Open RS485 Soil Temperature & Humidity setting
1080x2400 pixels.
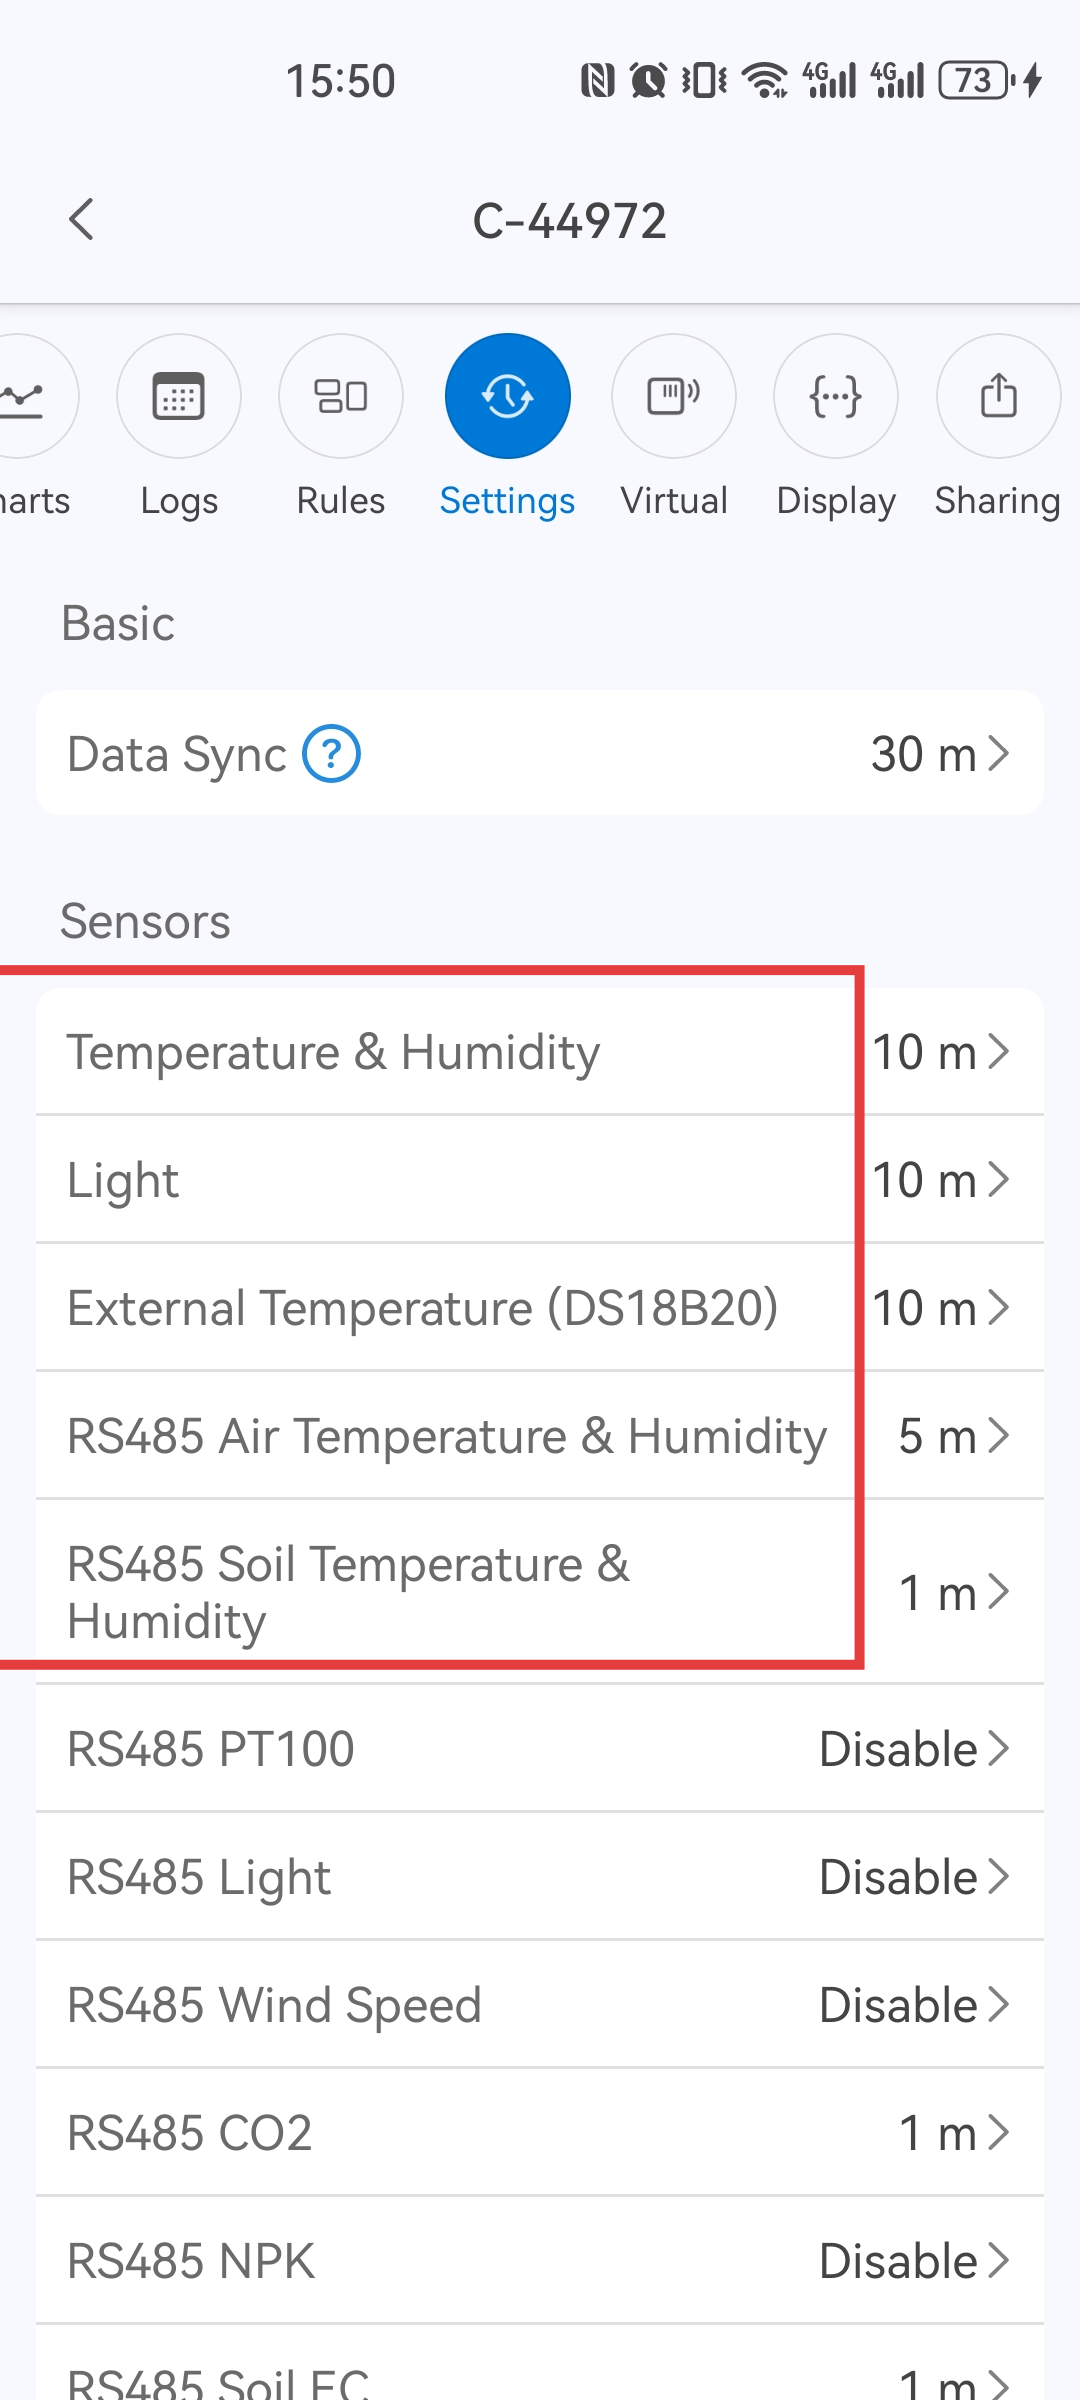540,1591
